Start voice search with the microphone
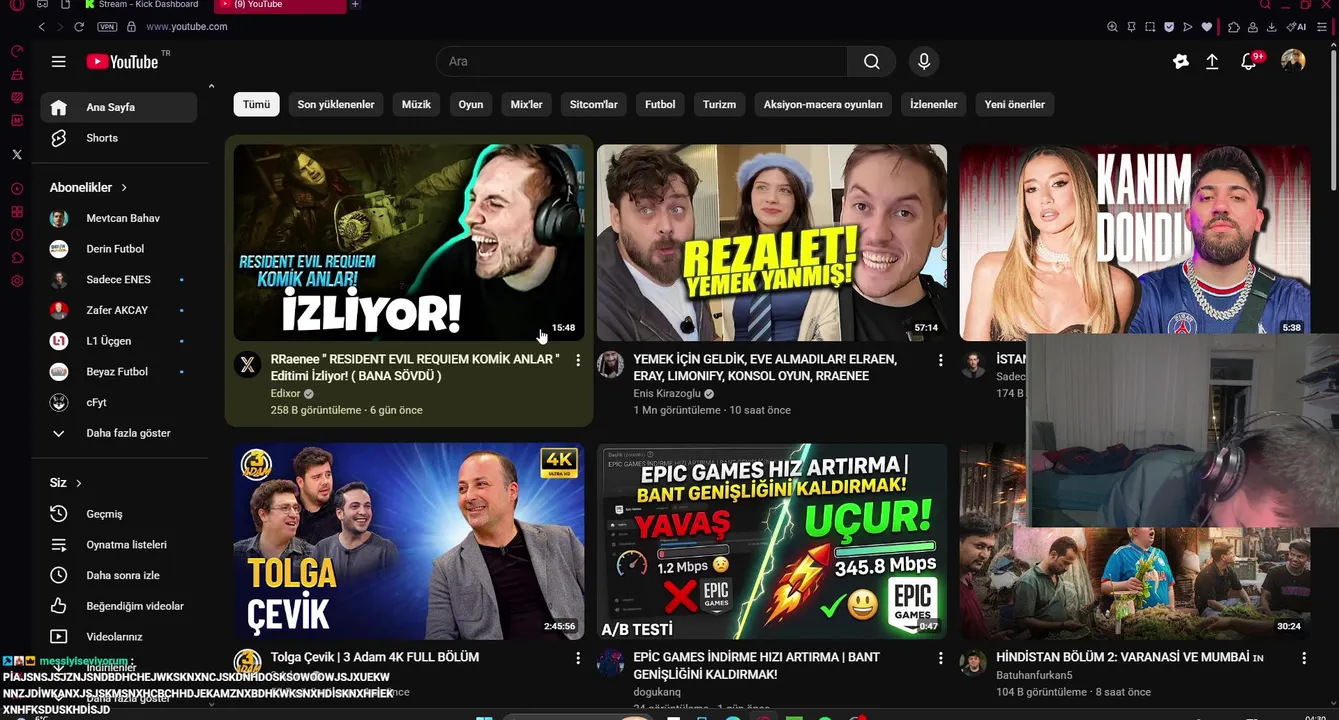 tap(924, 62)
